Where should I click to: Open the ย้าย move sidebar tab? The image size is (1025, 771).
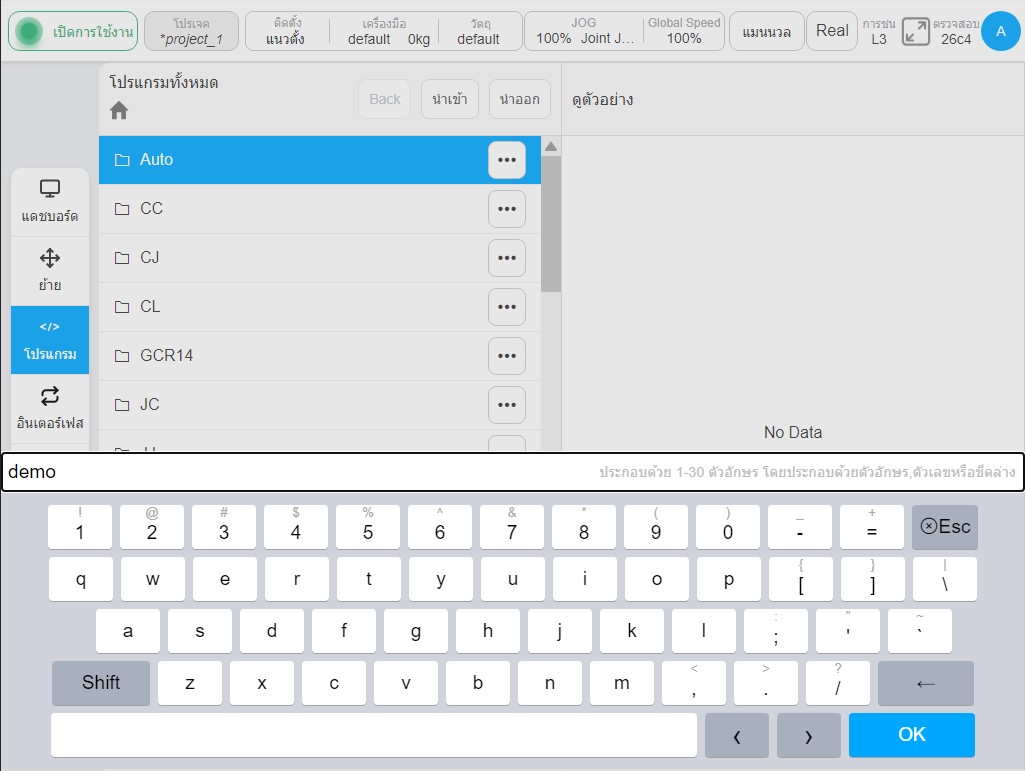(x=50, y=271)
